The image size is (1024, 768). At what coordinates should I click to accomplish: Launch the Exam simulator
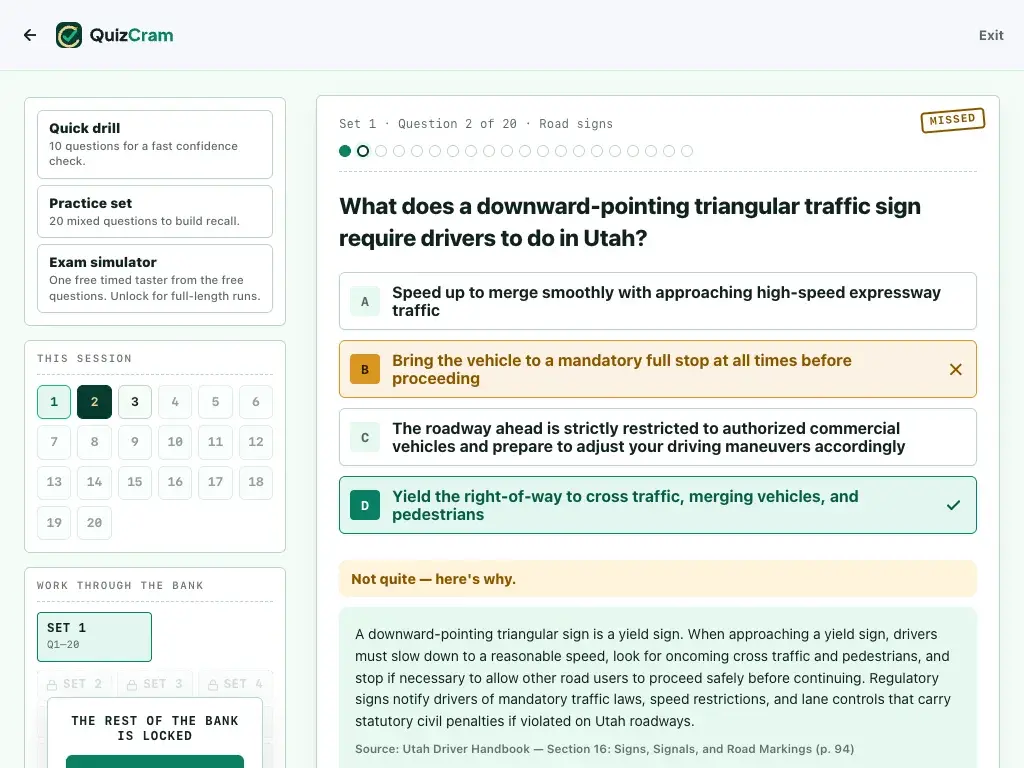pyautogui.click(x=155, y=279)
